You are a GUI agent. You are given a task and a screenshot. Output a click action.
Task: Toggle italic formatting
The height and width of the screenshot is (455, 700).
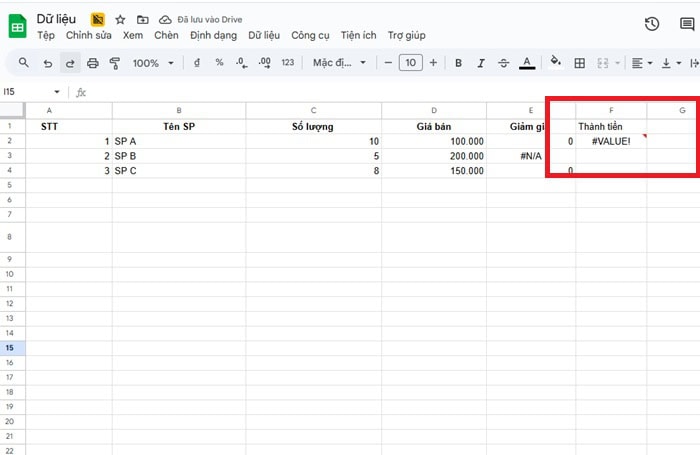[481, 63]
